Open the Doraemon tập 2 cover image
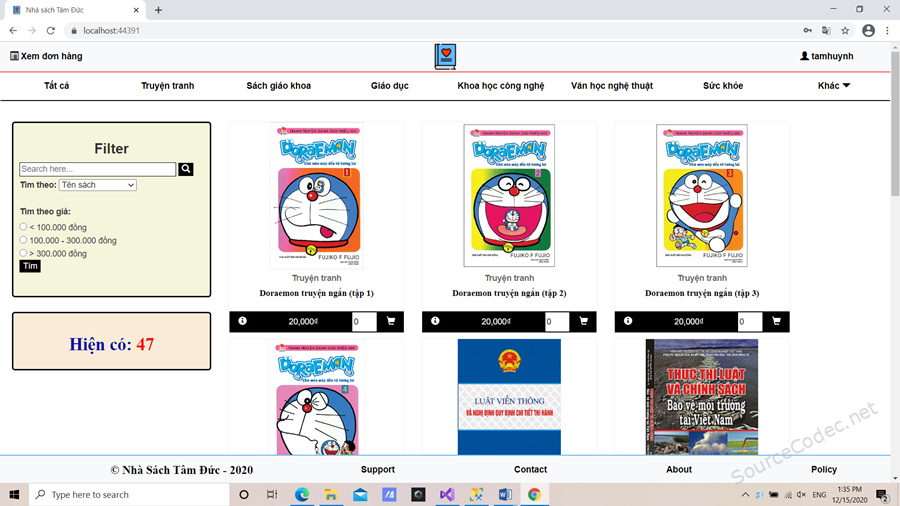Screen dimensions: 900x506 (509, 195)
